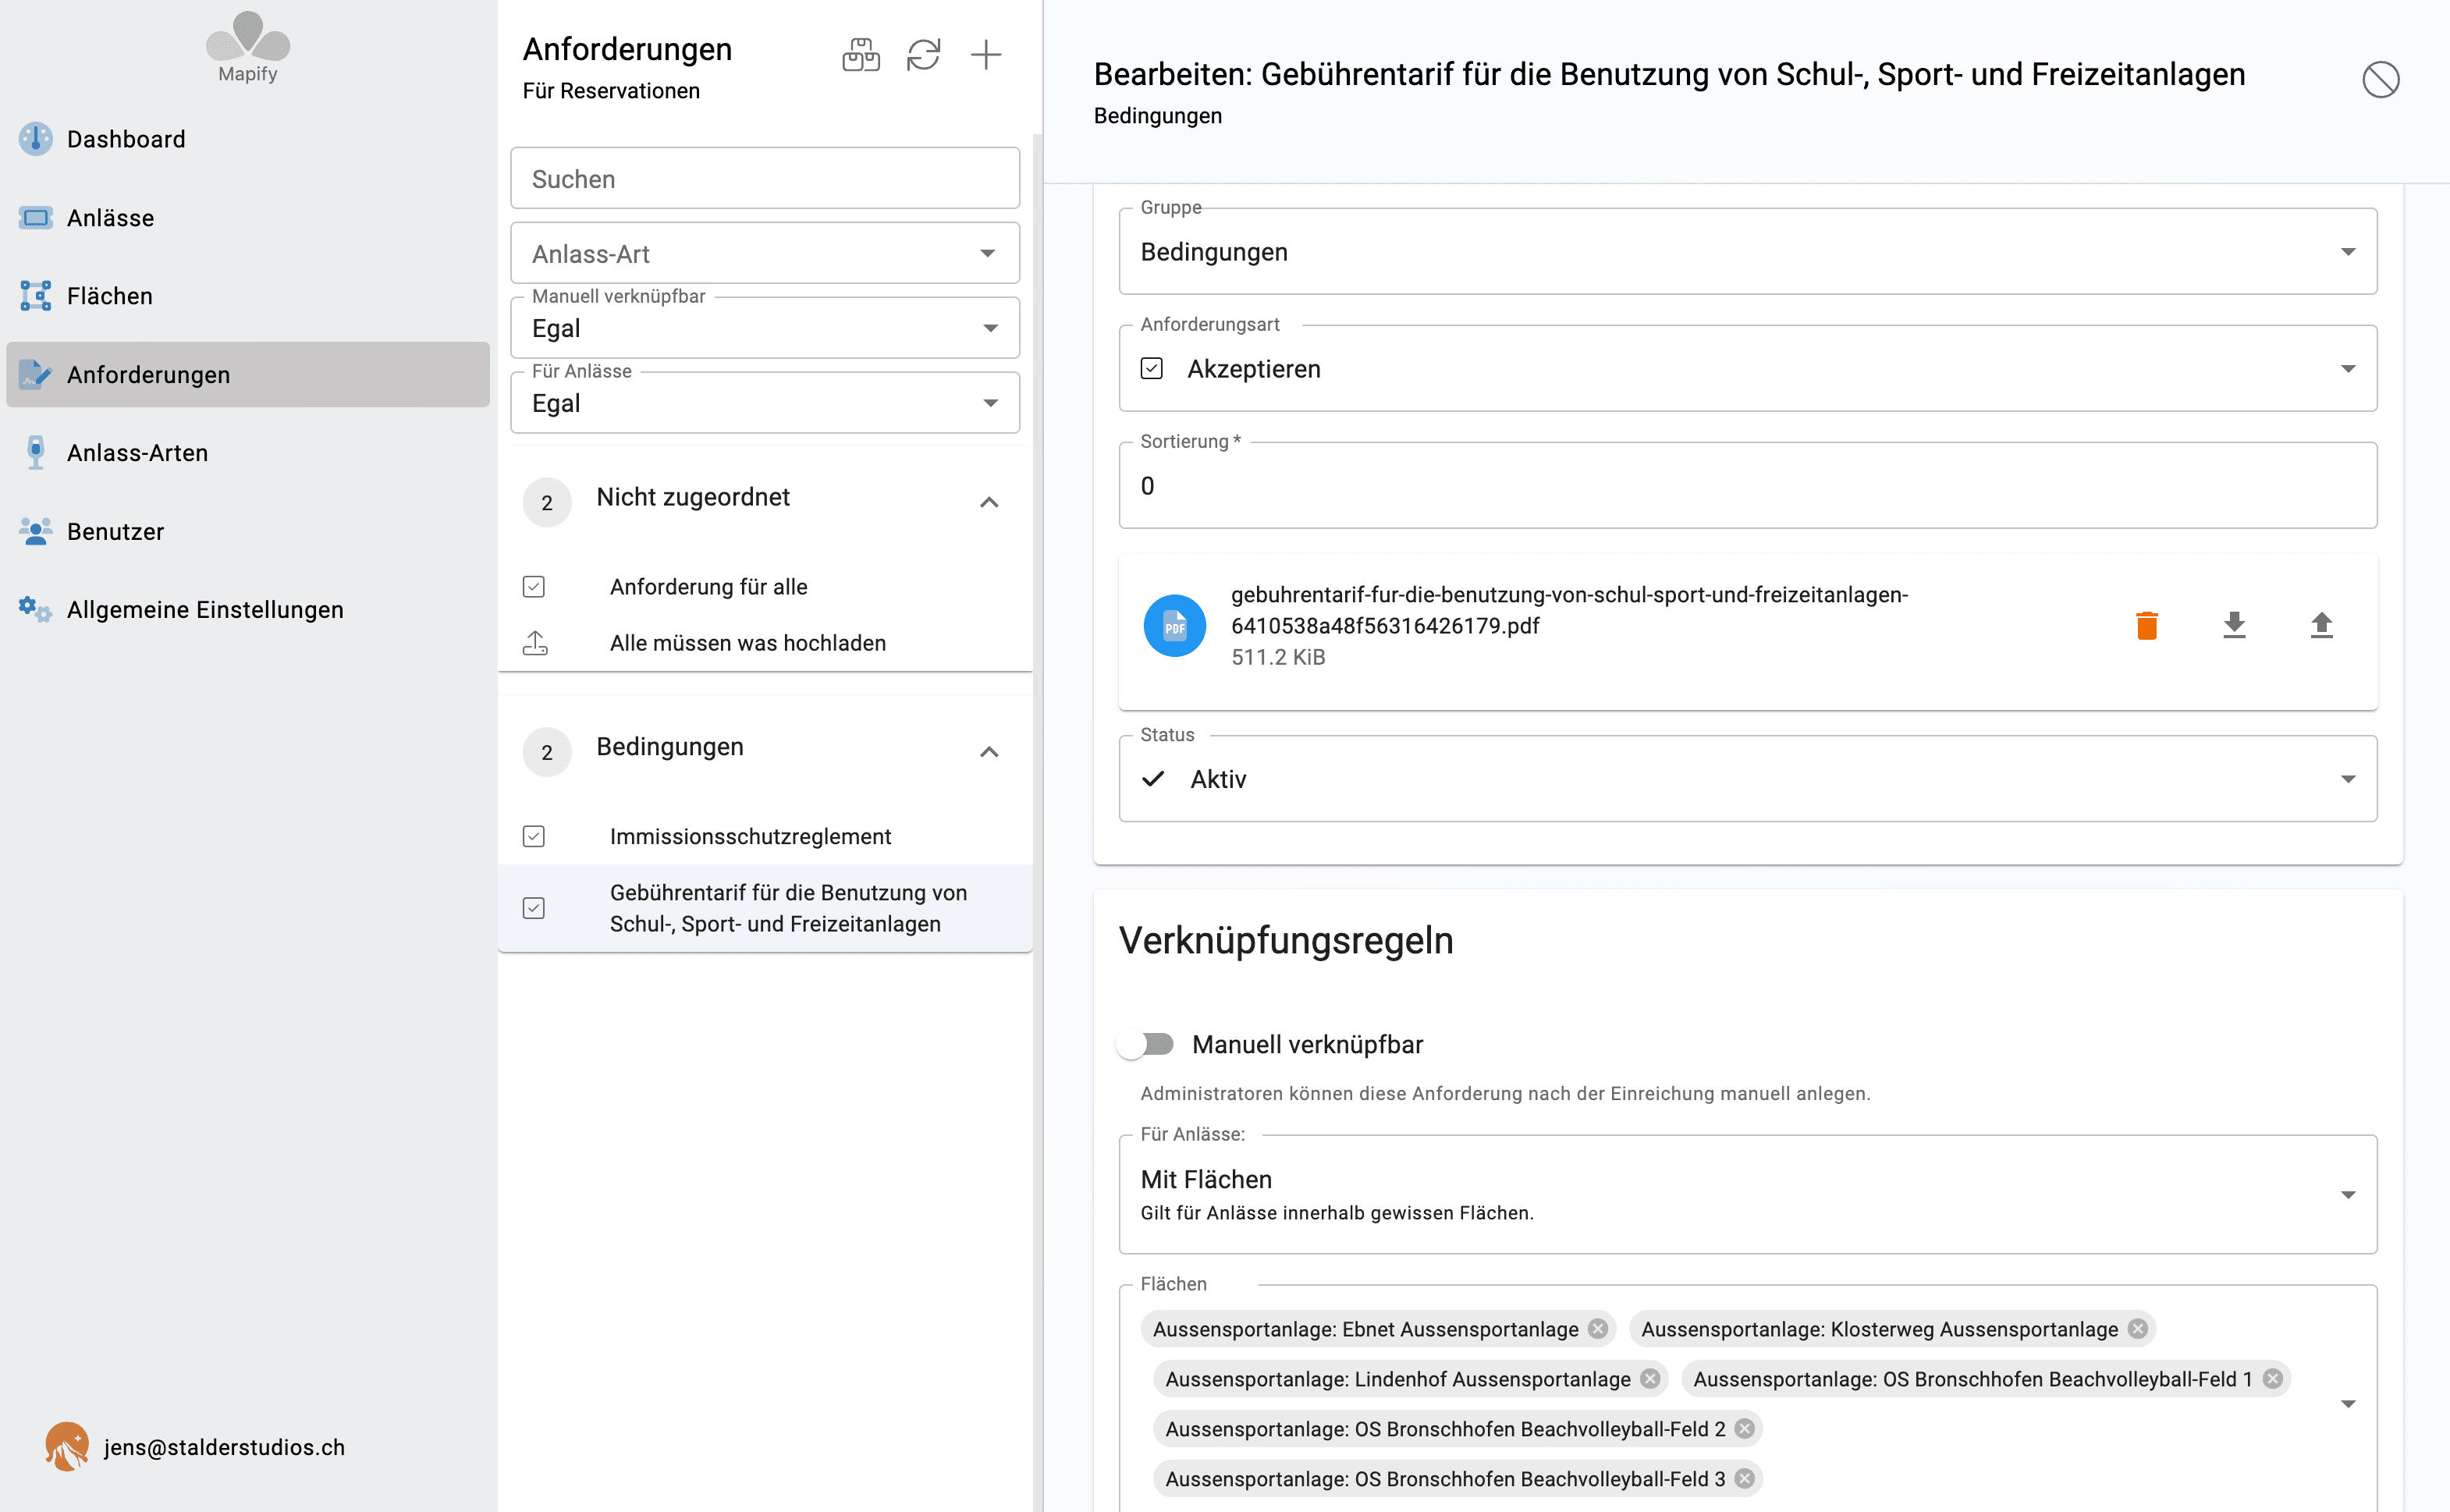Click the Nicht zugeordnet count badge 2
Viewport: 2450px width, 1512px height.
pos(547,502)
